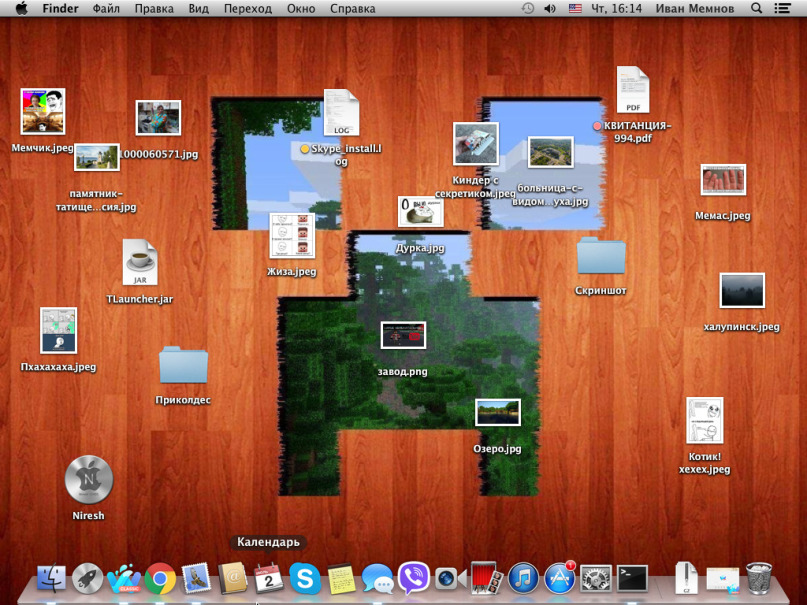This screenshot has height=605, width=807.
Task: Open Time Machine status in menu bar
Action: 528,8
